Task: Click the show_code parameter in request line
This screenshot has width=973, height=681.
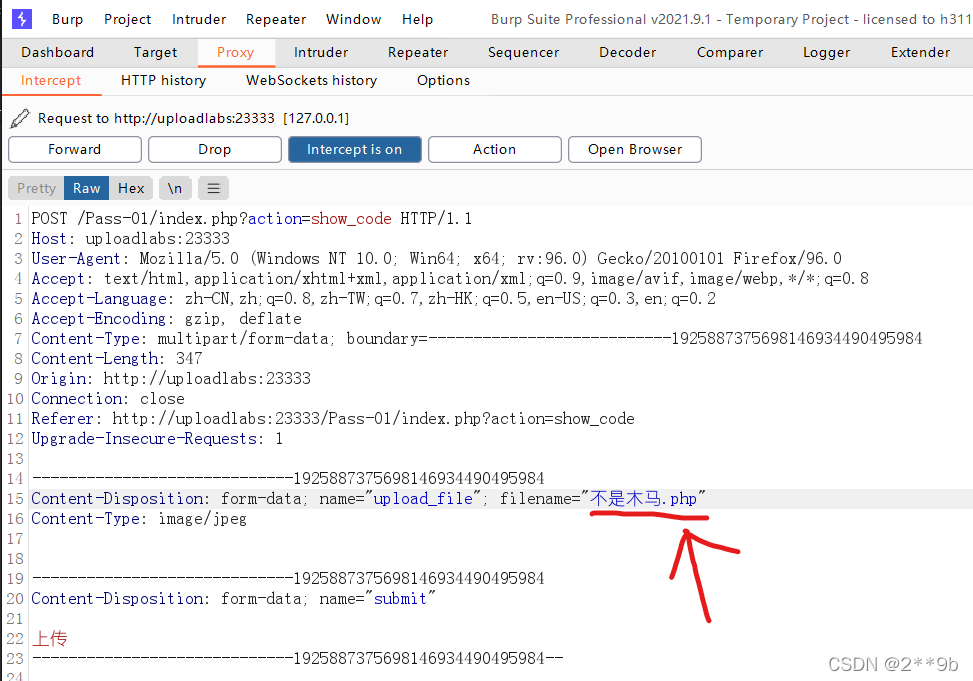Action: tap(351, 219)
